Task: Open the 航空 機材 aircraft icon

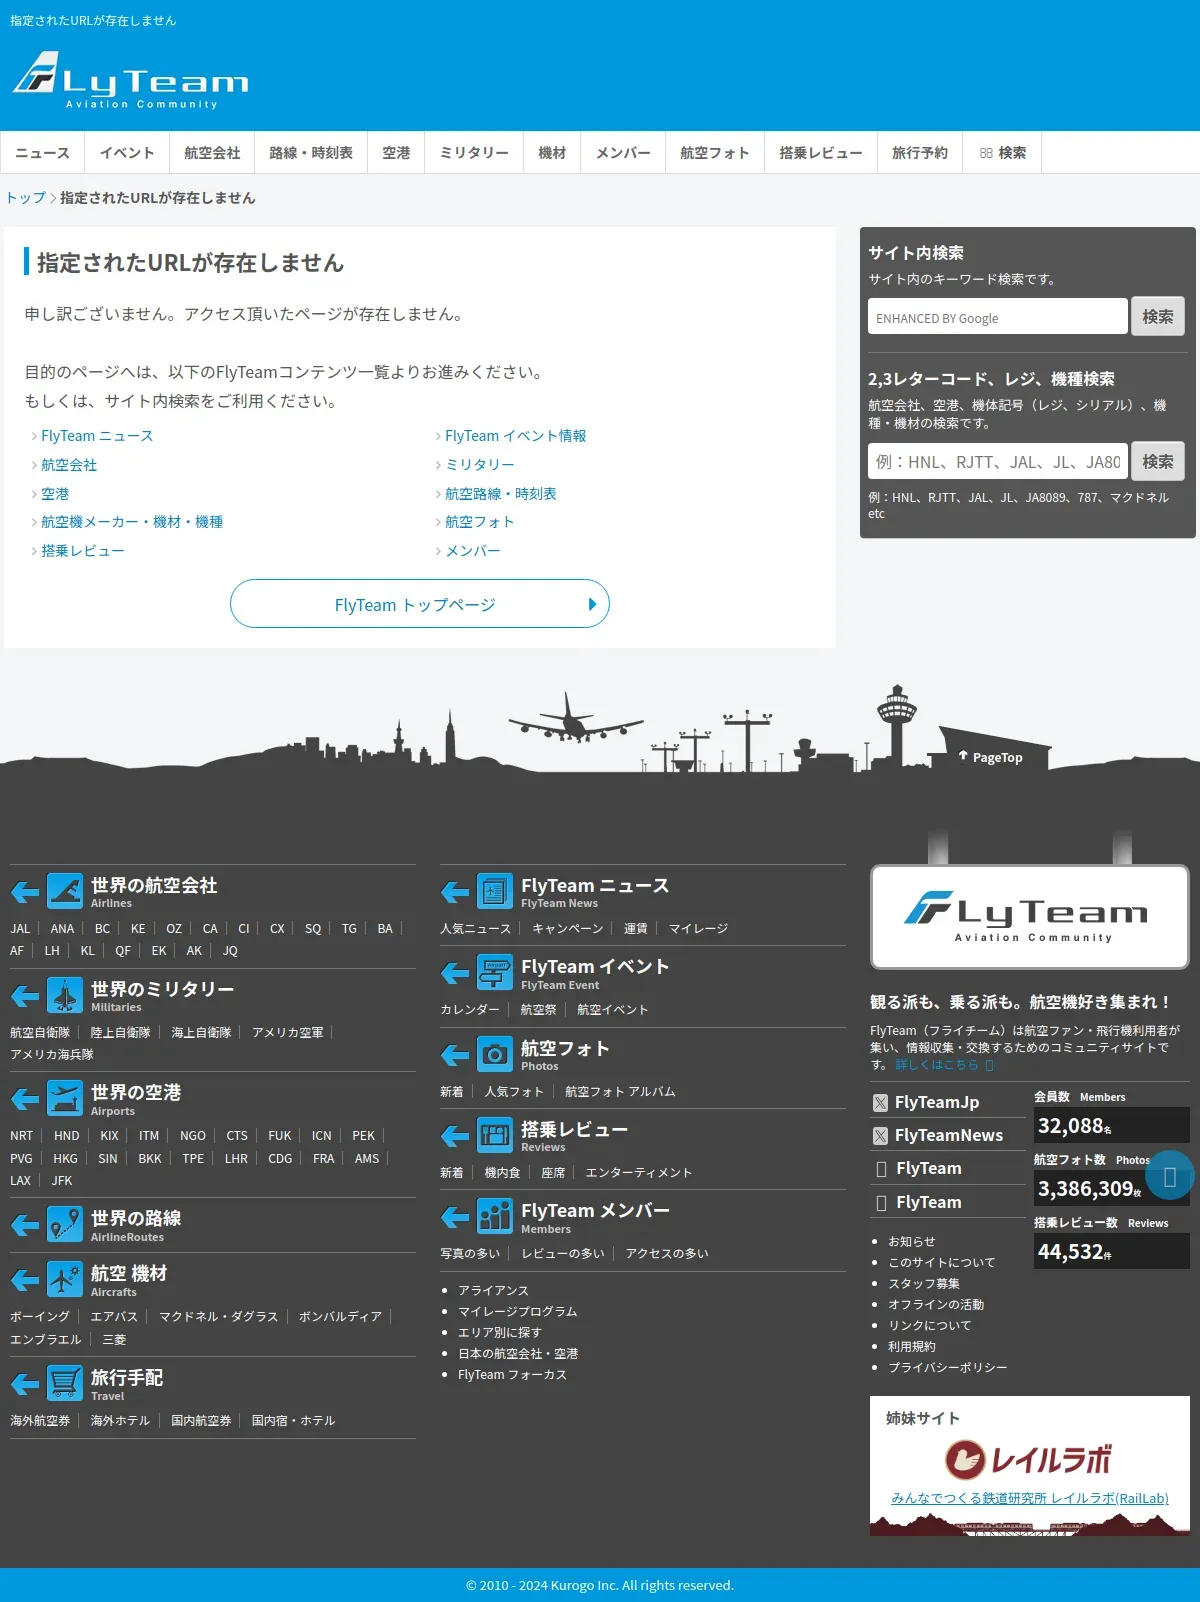Action: 65,1280
